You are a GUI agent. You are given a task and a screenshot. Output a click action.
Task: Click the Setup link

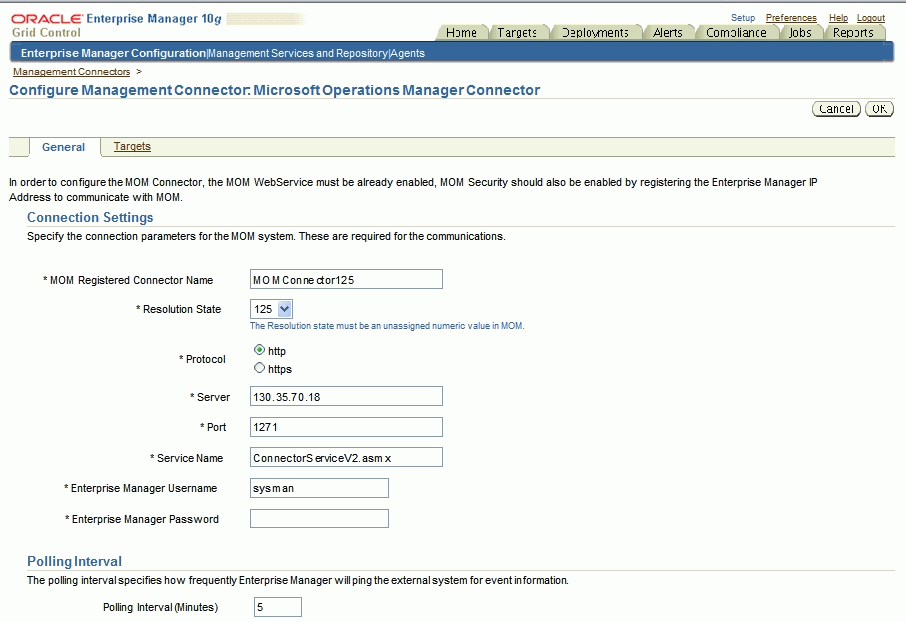pos(742,18)
